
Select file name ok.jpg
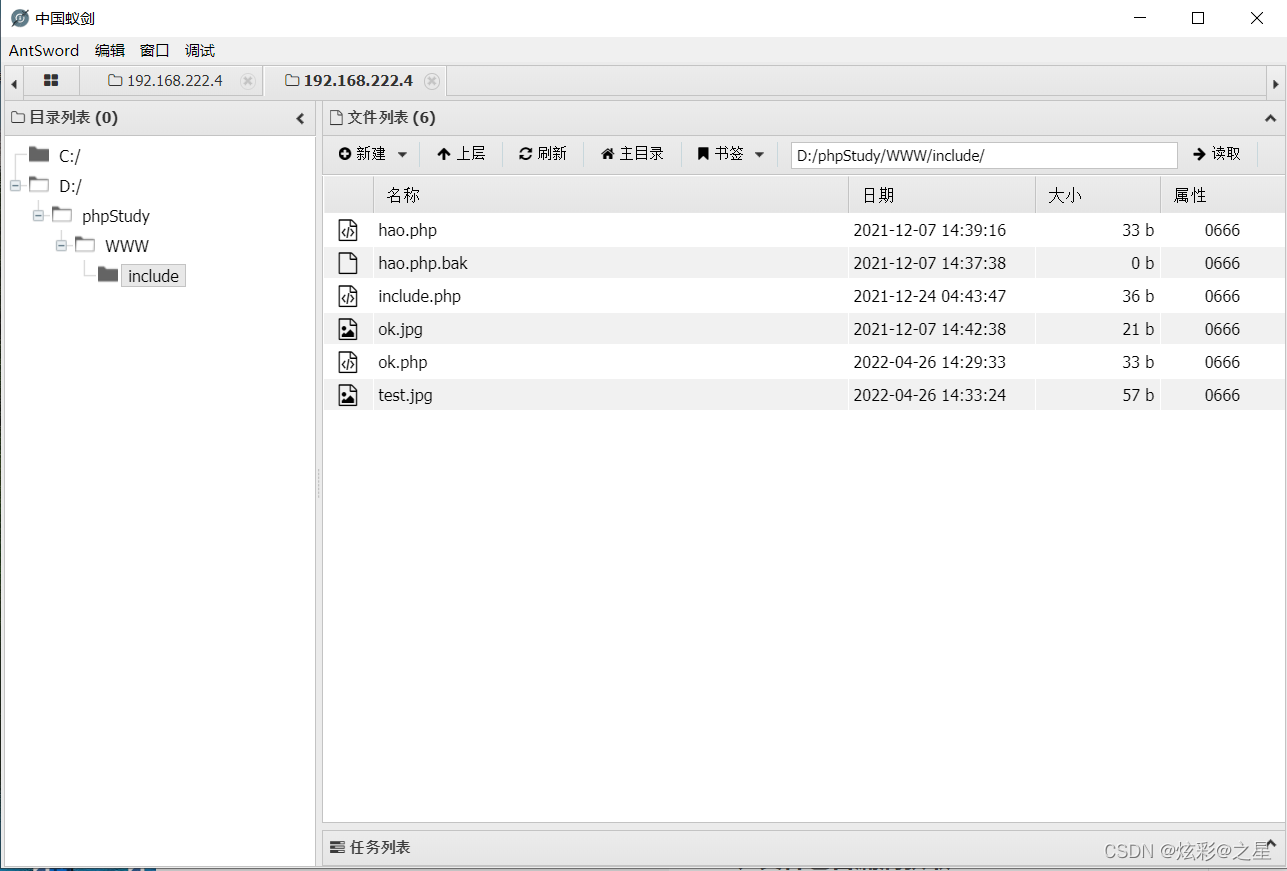(400, 329)
